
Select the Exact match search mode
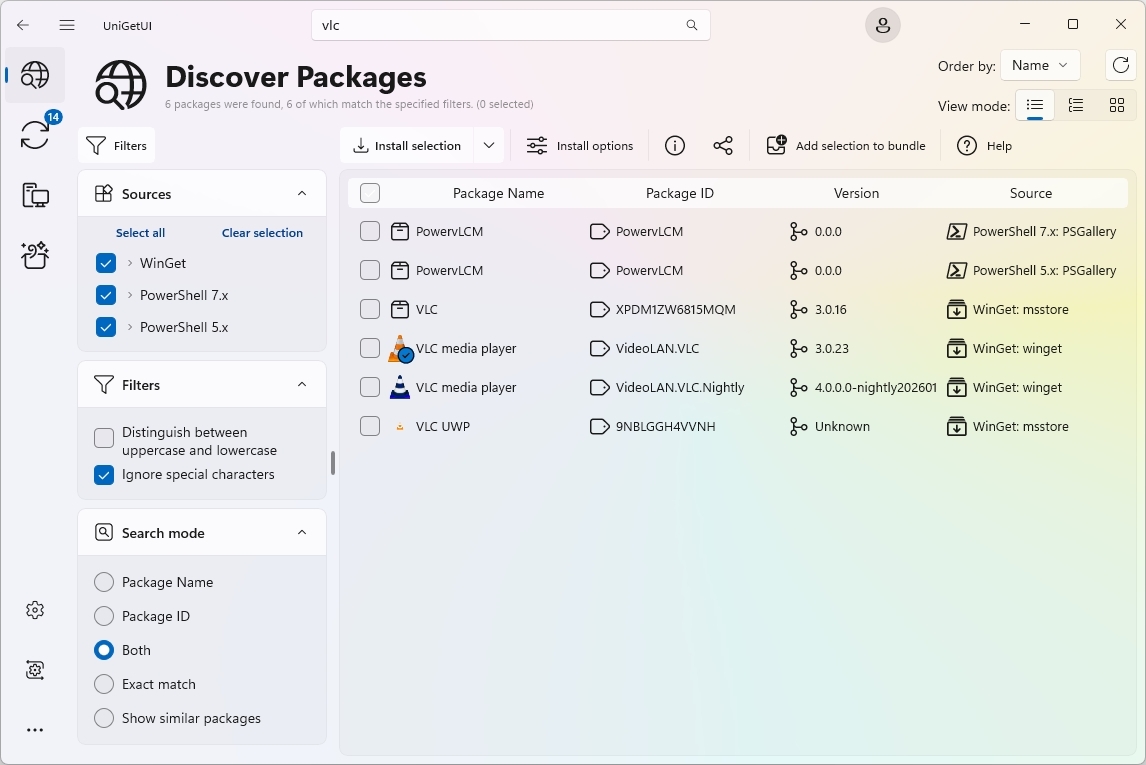[x=104, y=684]
